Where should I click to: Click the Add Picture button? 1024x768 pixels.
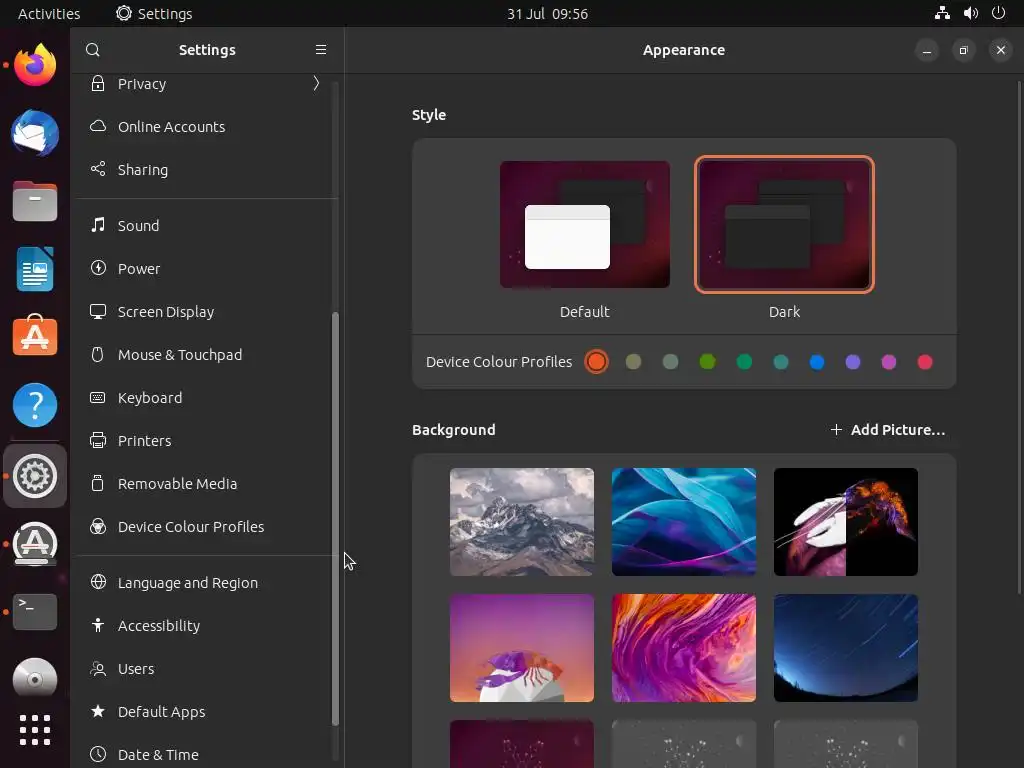(887, 430)
